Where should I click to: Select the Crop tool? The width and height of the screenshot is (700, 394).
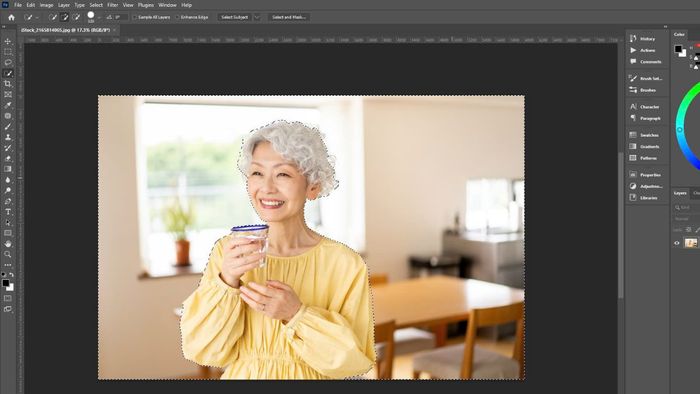pos(8,84)
